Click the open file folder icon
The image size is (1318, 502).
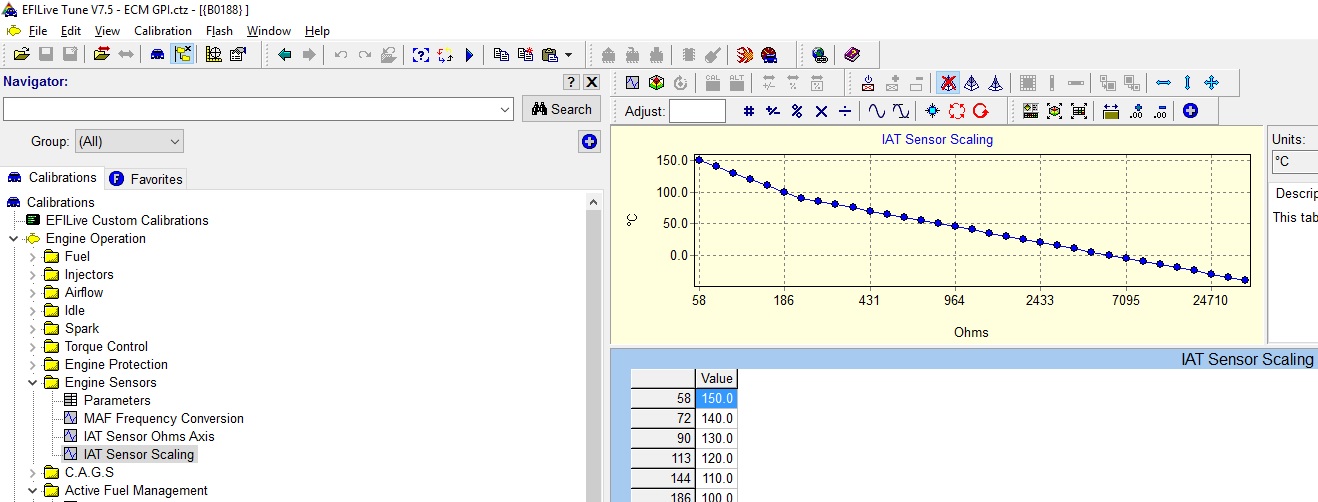pos(20,54)
